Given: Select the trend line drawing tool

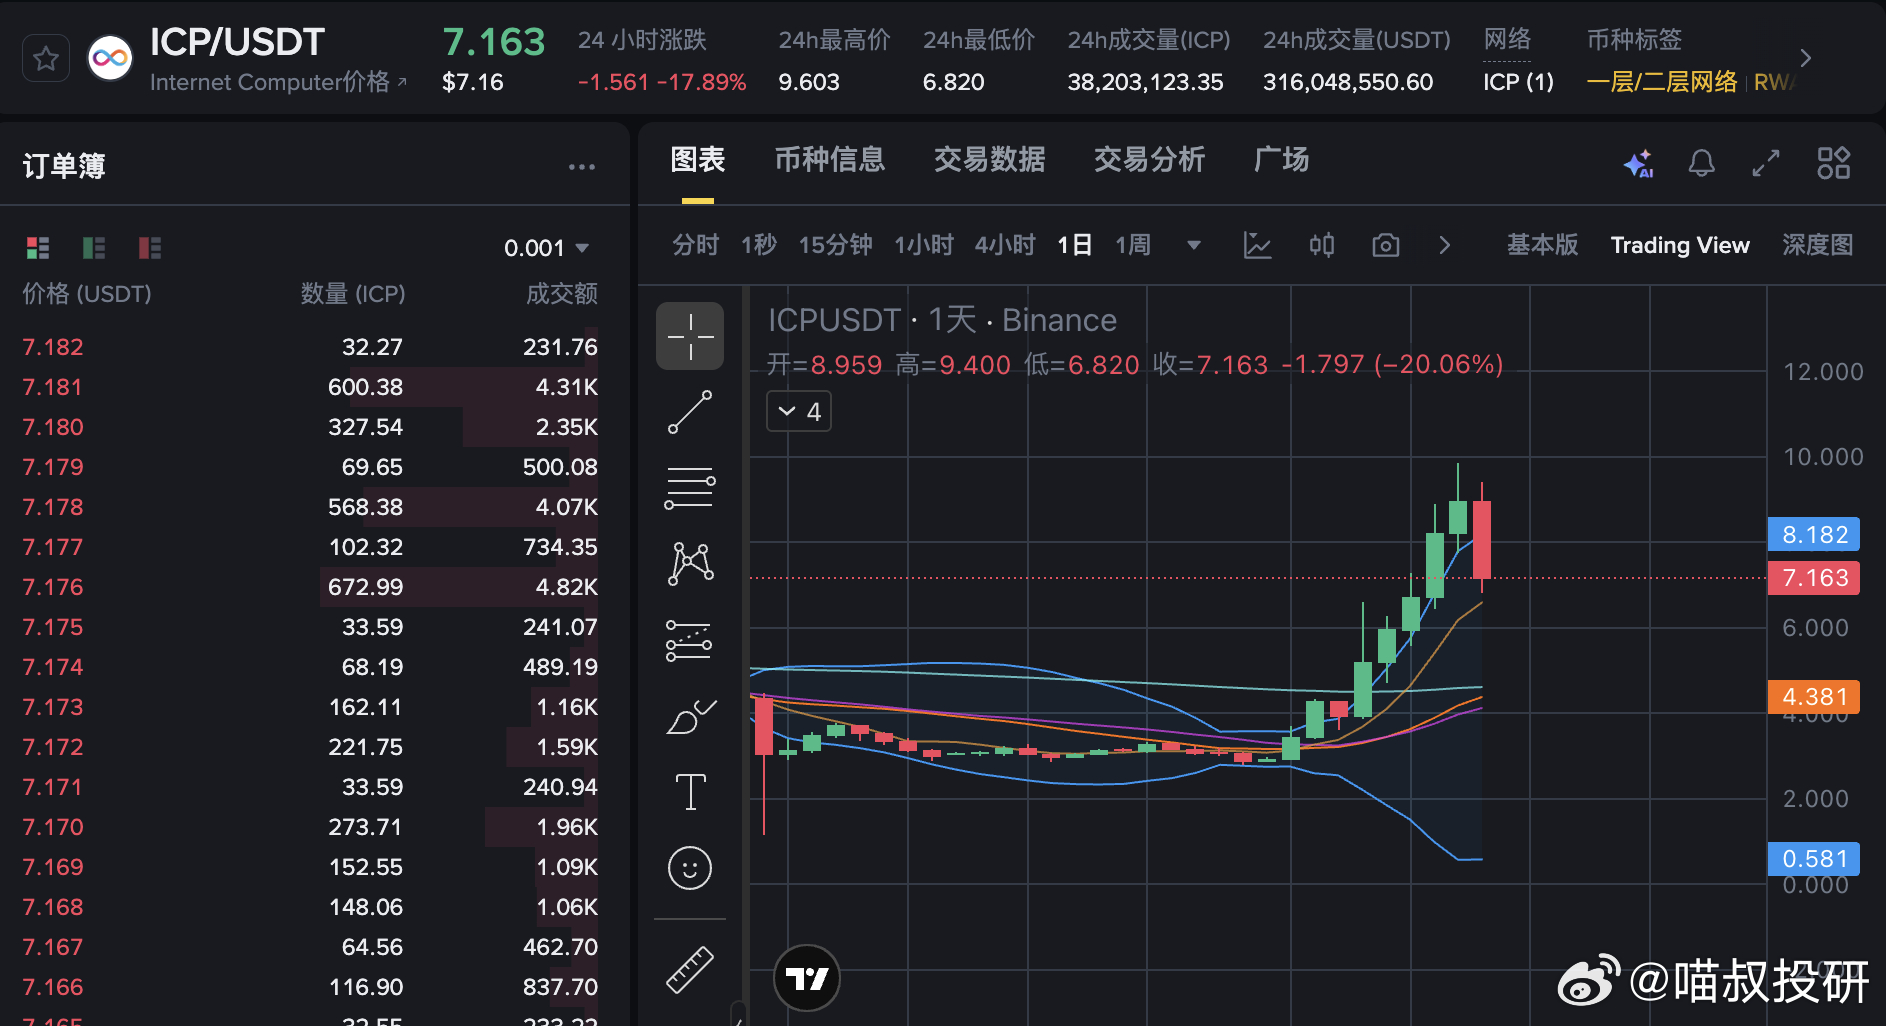Looking at the screenshot, I should pyautogui.click(x=690, y=411).
